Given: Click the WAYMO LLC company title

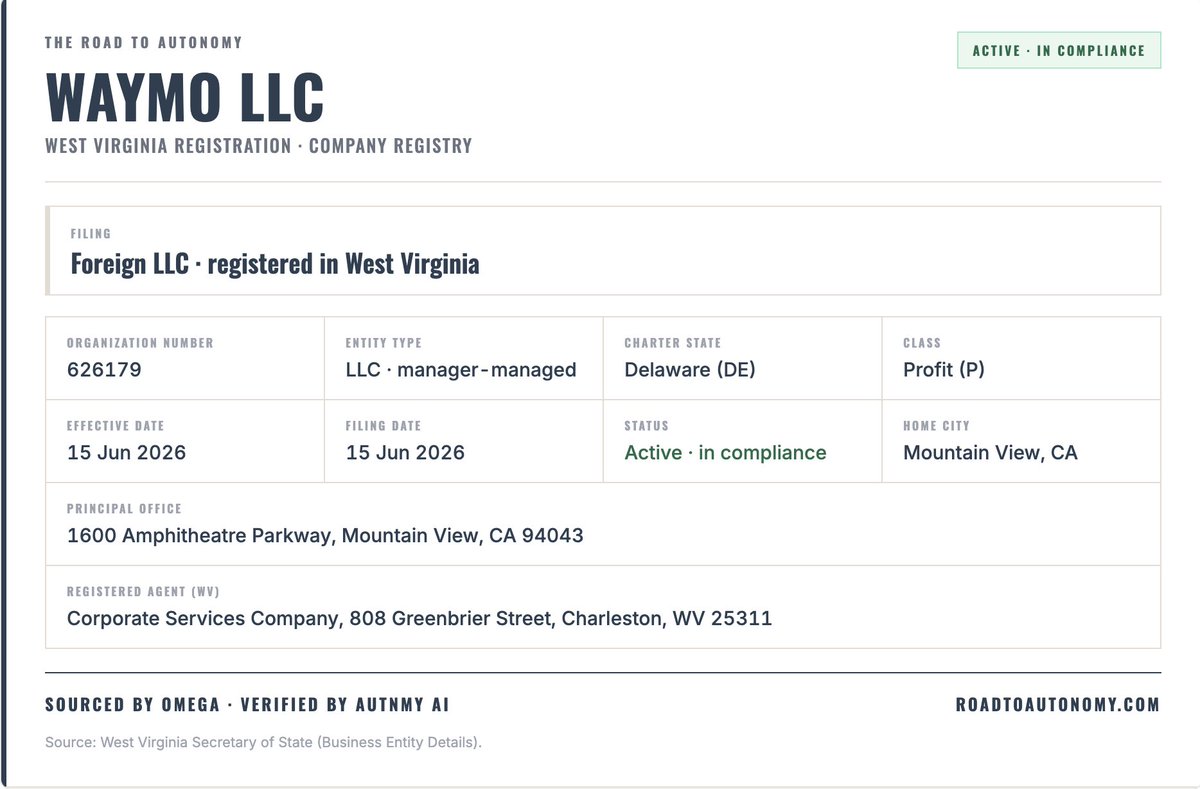Looking at the screenshot, I should (185, 97).
